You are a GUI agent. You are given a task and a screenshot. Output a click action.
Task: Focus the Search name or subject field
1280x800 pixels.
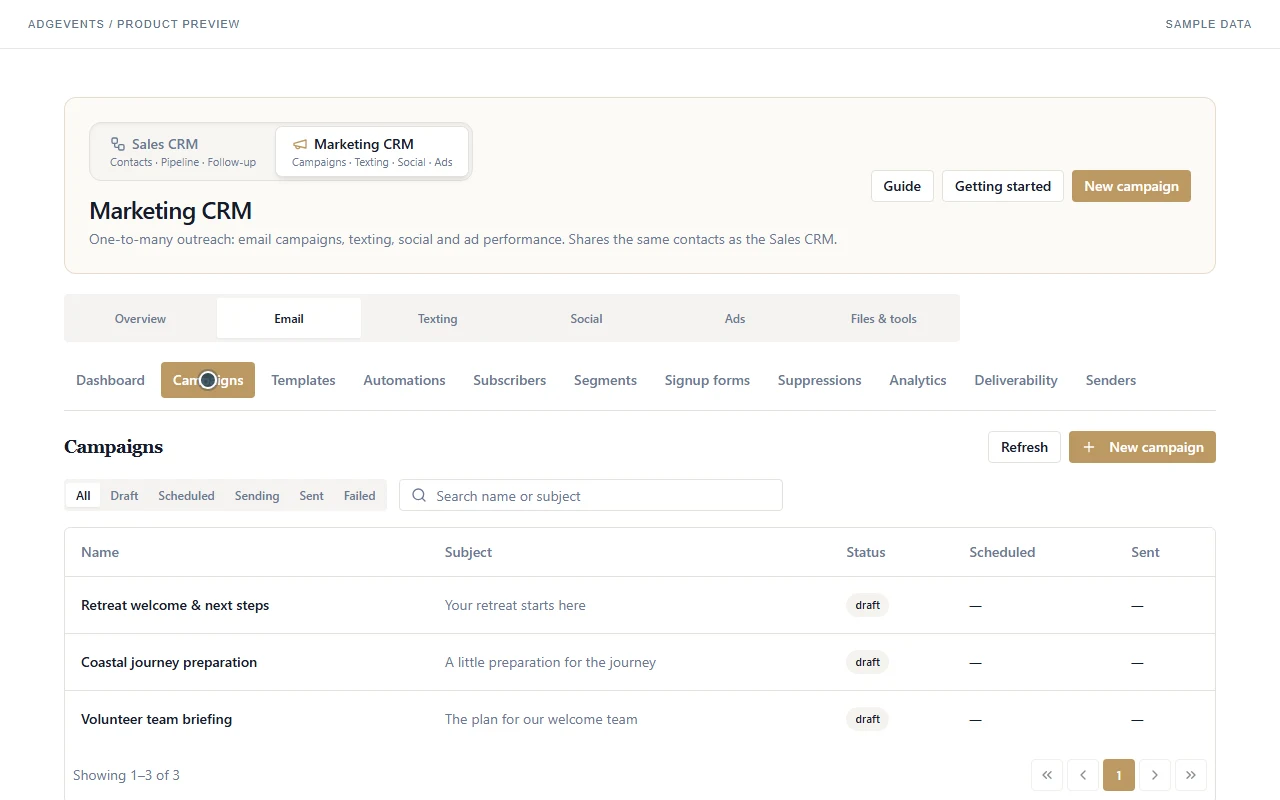(591, 495)
